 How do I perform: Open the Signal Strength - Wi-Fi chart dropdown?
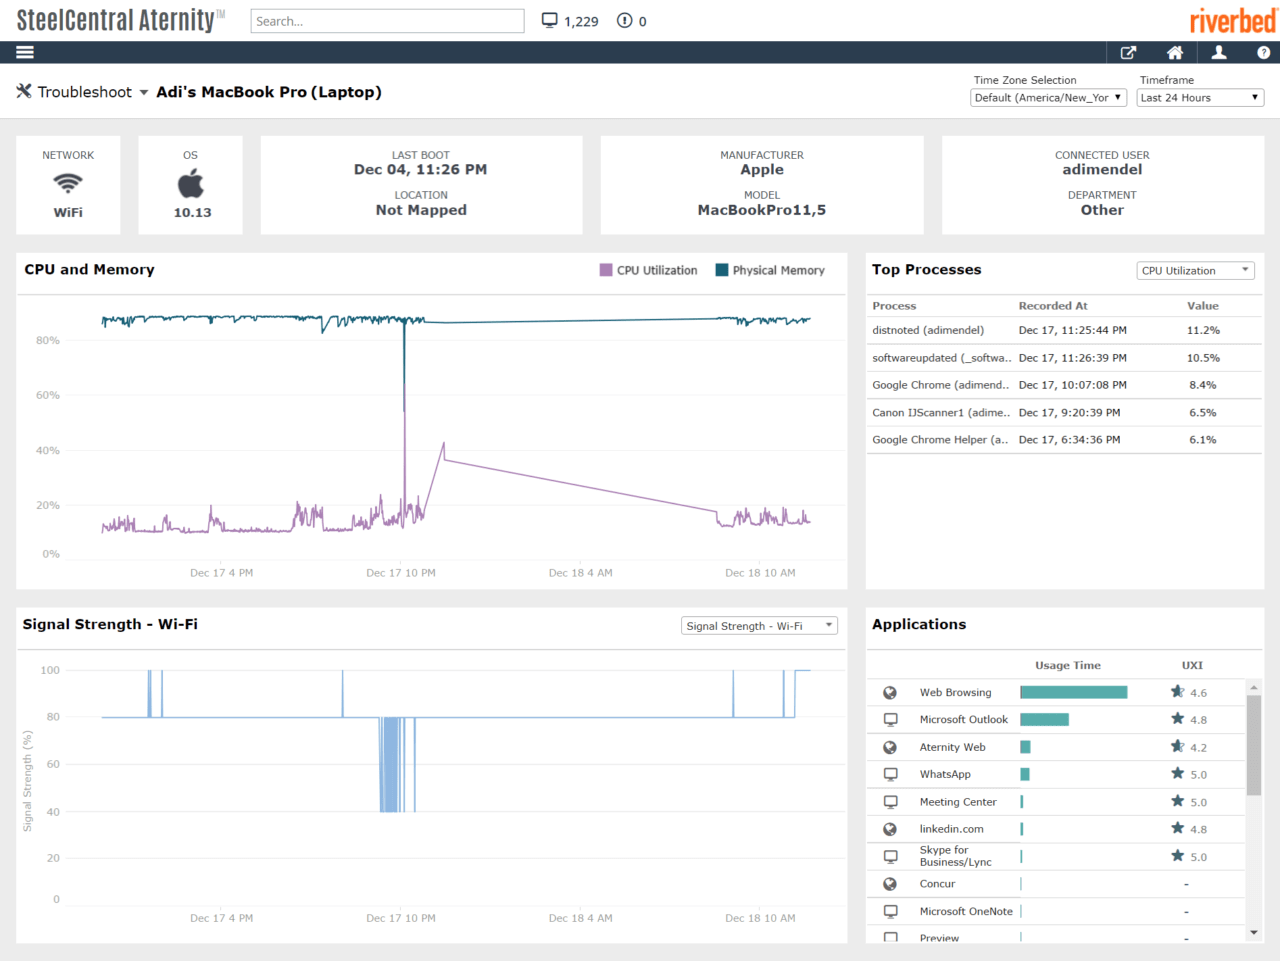[x=759, y=624]
